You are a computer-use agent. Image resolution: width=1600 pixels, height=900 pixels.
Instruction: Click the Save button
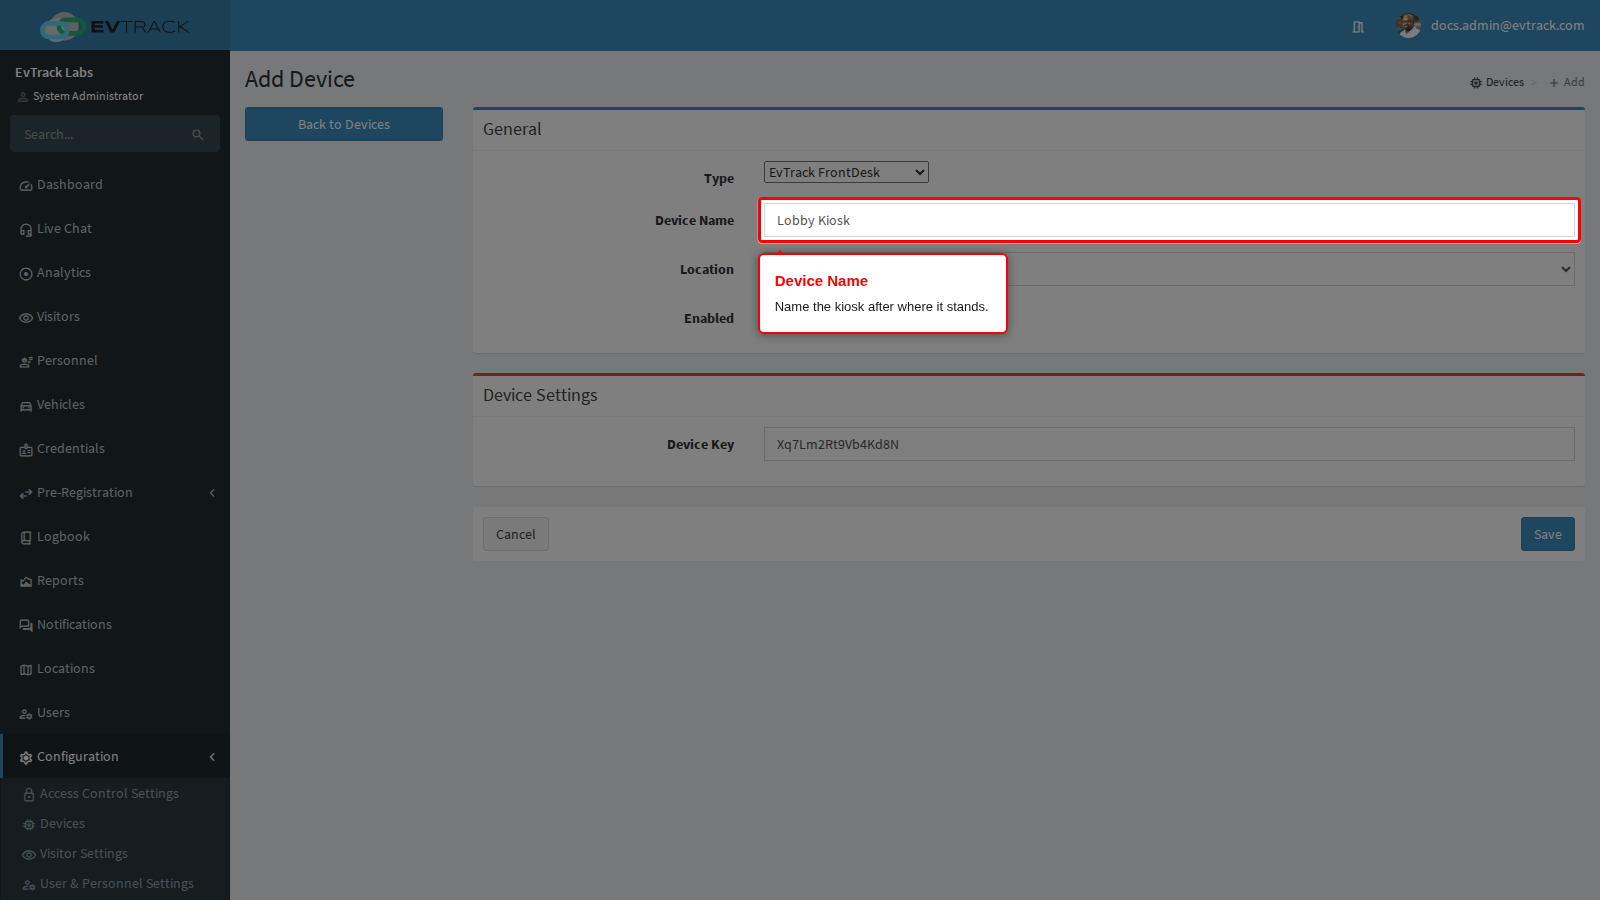click(x=1548, y=534)
